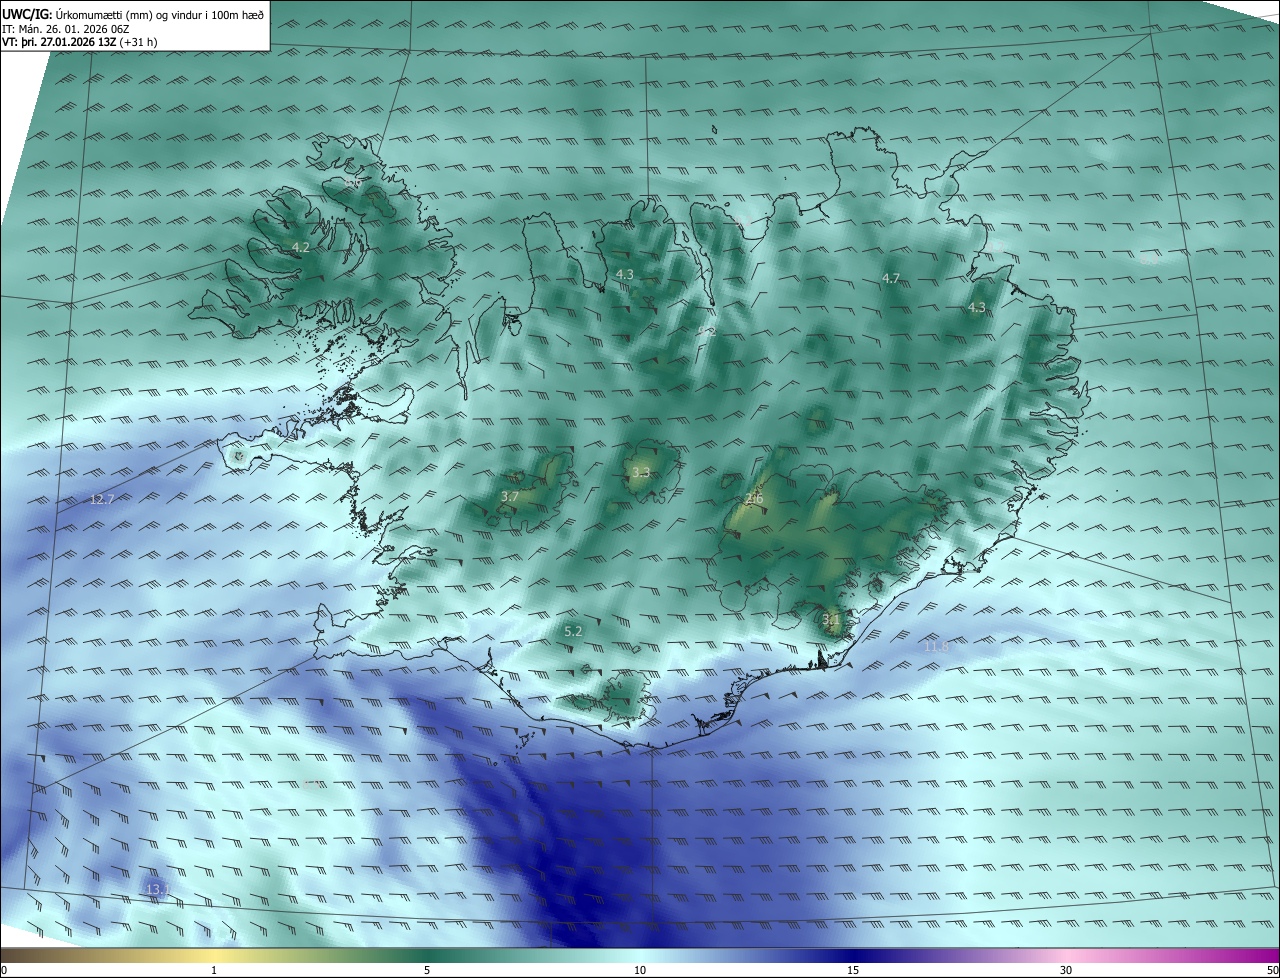Click the 4.2 value over the Westfjords
The image size is (1280, 978).
(x=301, y=247)
